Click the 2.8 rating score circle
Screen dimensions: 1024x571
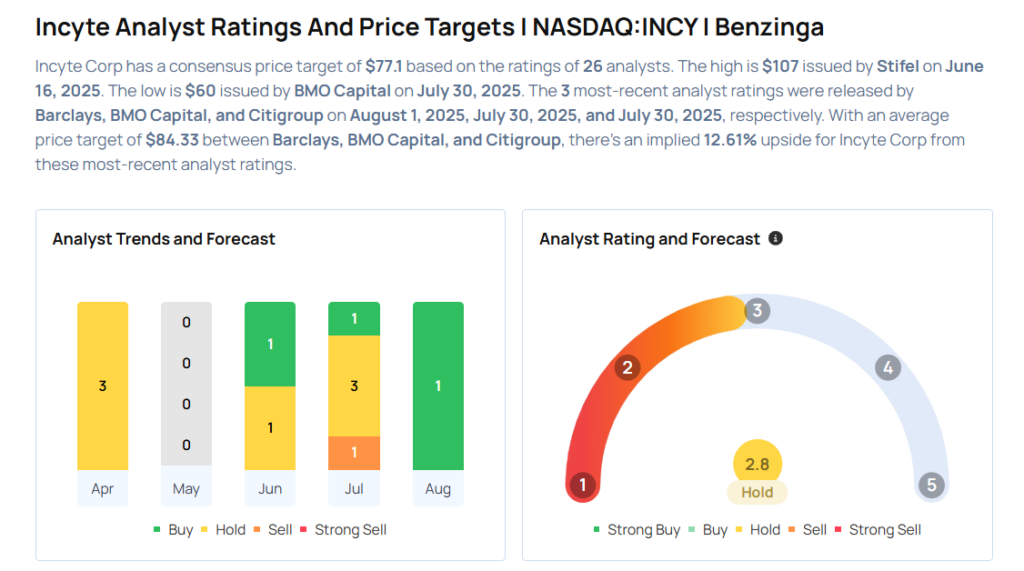pyautogui.click(x=757, y=463)
